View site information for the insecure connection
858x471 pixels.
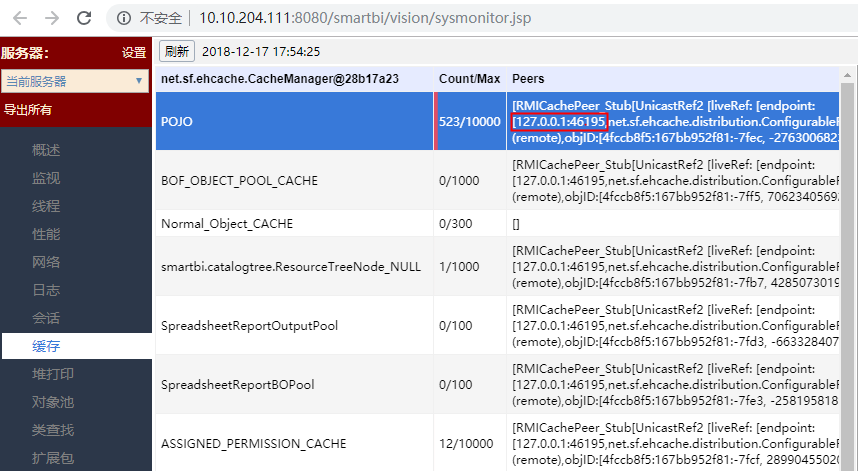124,18
